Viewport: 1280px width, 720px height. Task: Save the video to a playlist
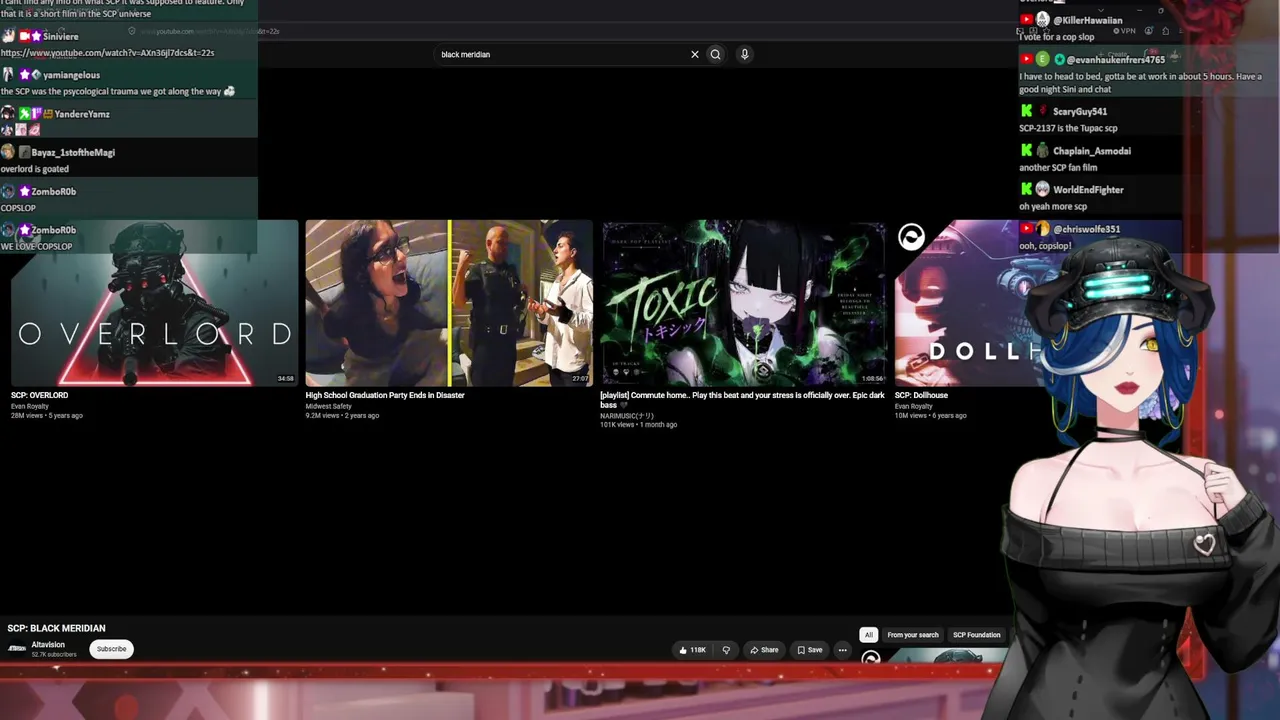[x=810, y=650]
